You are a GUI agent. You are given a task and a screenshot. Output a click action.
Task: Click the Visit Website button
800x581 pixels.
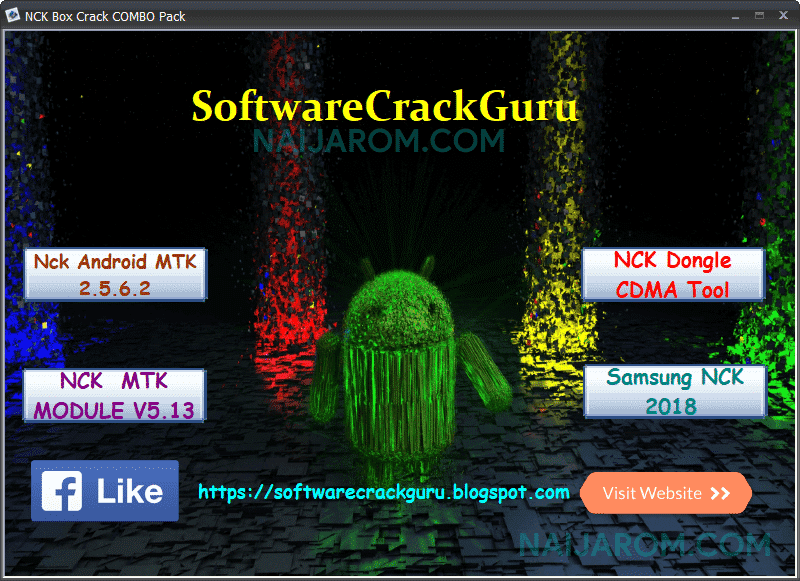click(666, 493)
